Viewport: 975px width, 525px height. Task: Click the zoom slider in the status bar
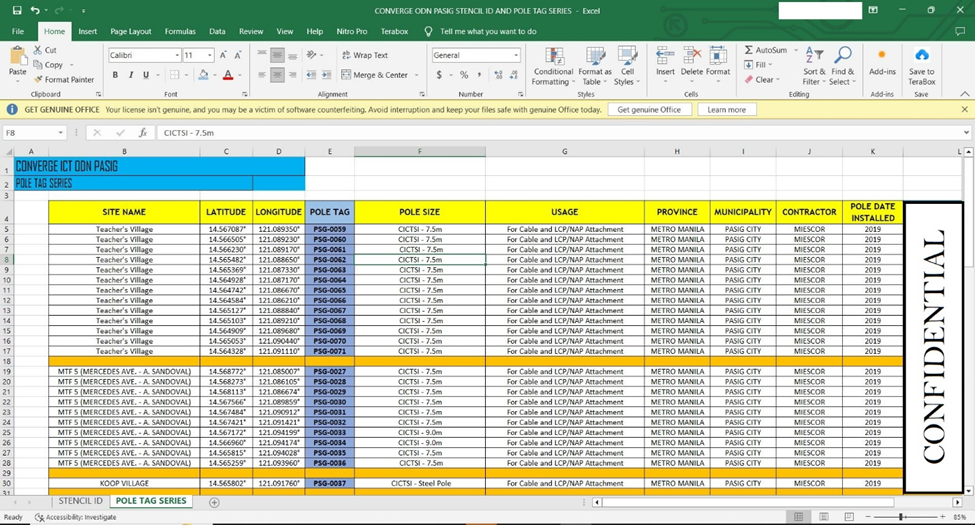(x=900, y=517)
